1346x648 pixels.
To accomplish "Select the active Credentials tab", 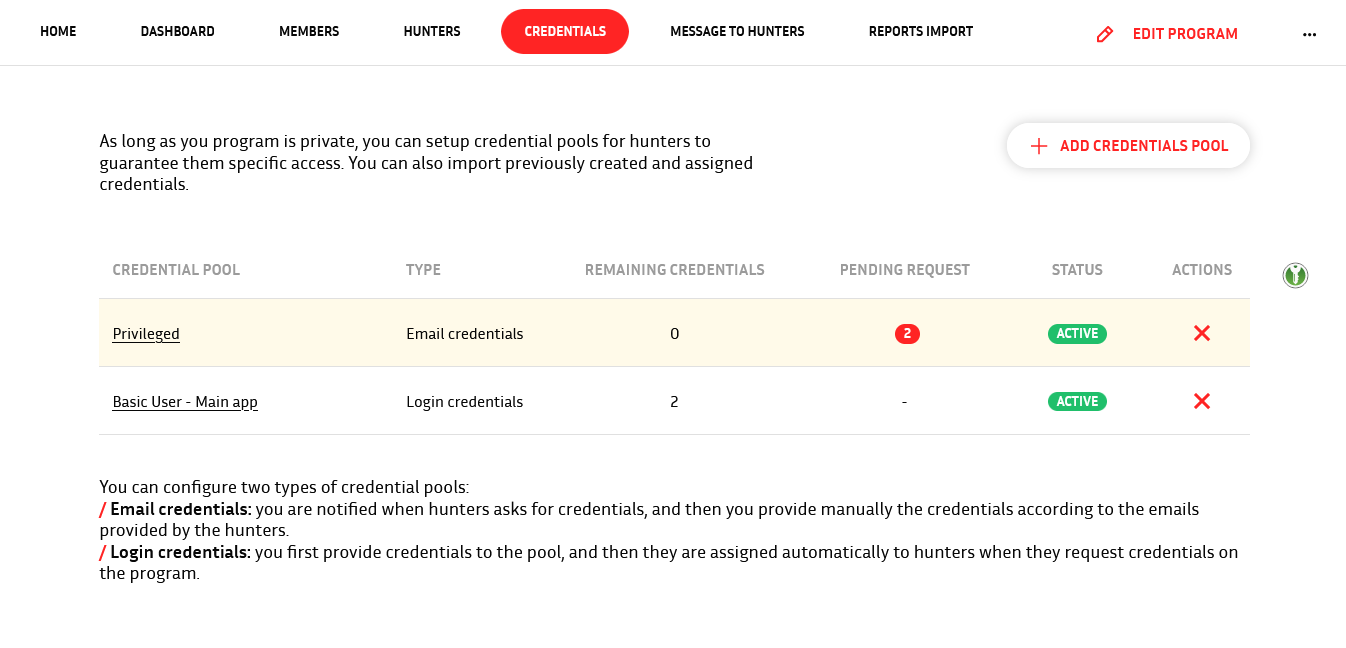I will pyautogui.click(x=565, y=32).
